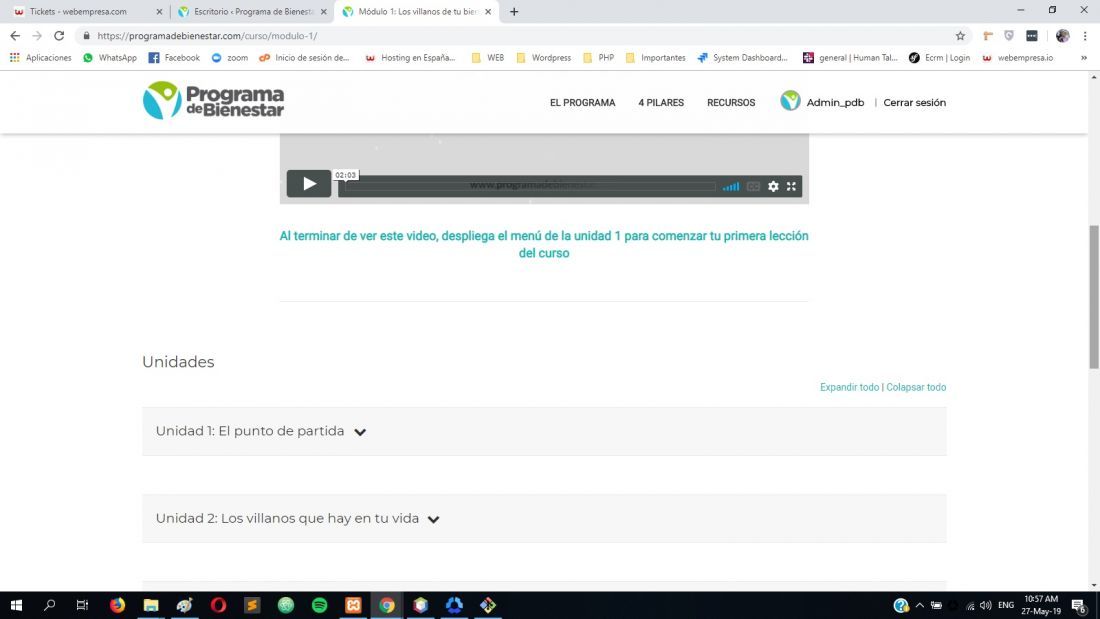Go back in browser history
This screenshot has width=1100, height=619.
point(15,36)
